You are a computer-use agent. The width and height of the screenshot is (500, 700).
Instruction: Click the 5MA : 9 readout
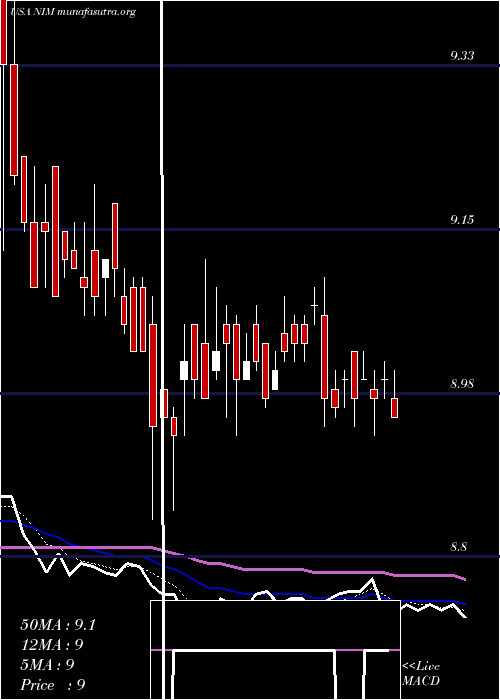pyautogui.click(x=47, y=665)
